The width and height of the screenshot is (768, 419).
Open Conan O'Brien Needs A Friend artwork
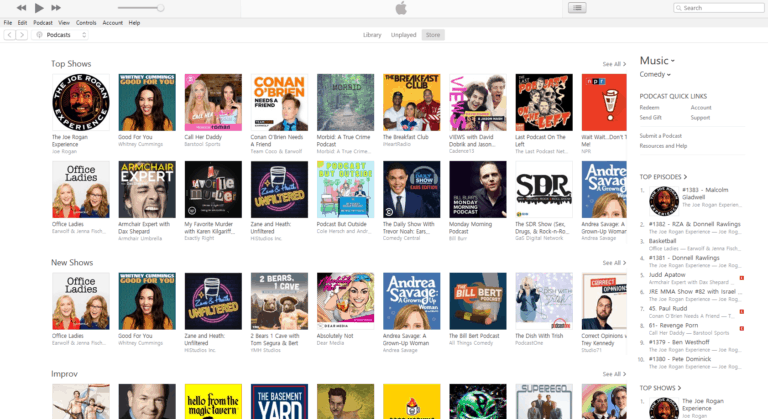279,103
